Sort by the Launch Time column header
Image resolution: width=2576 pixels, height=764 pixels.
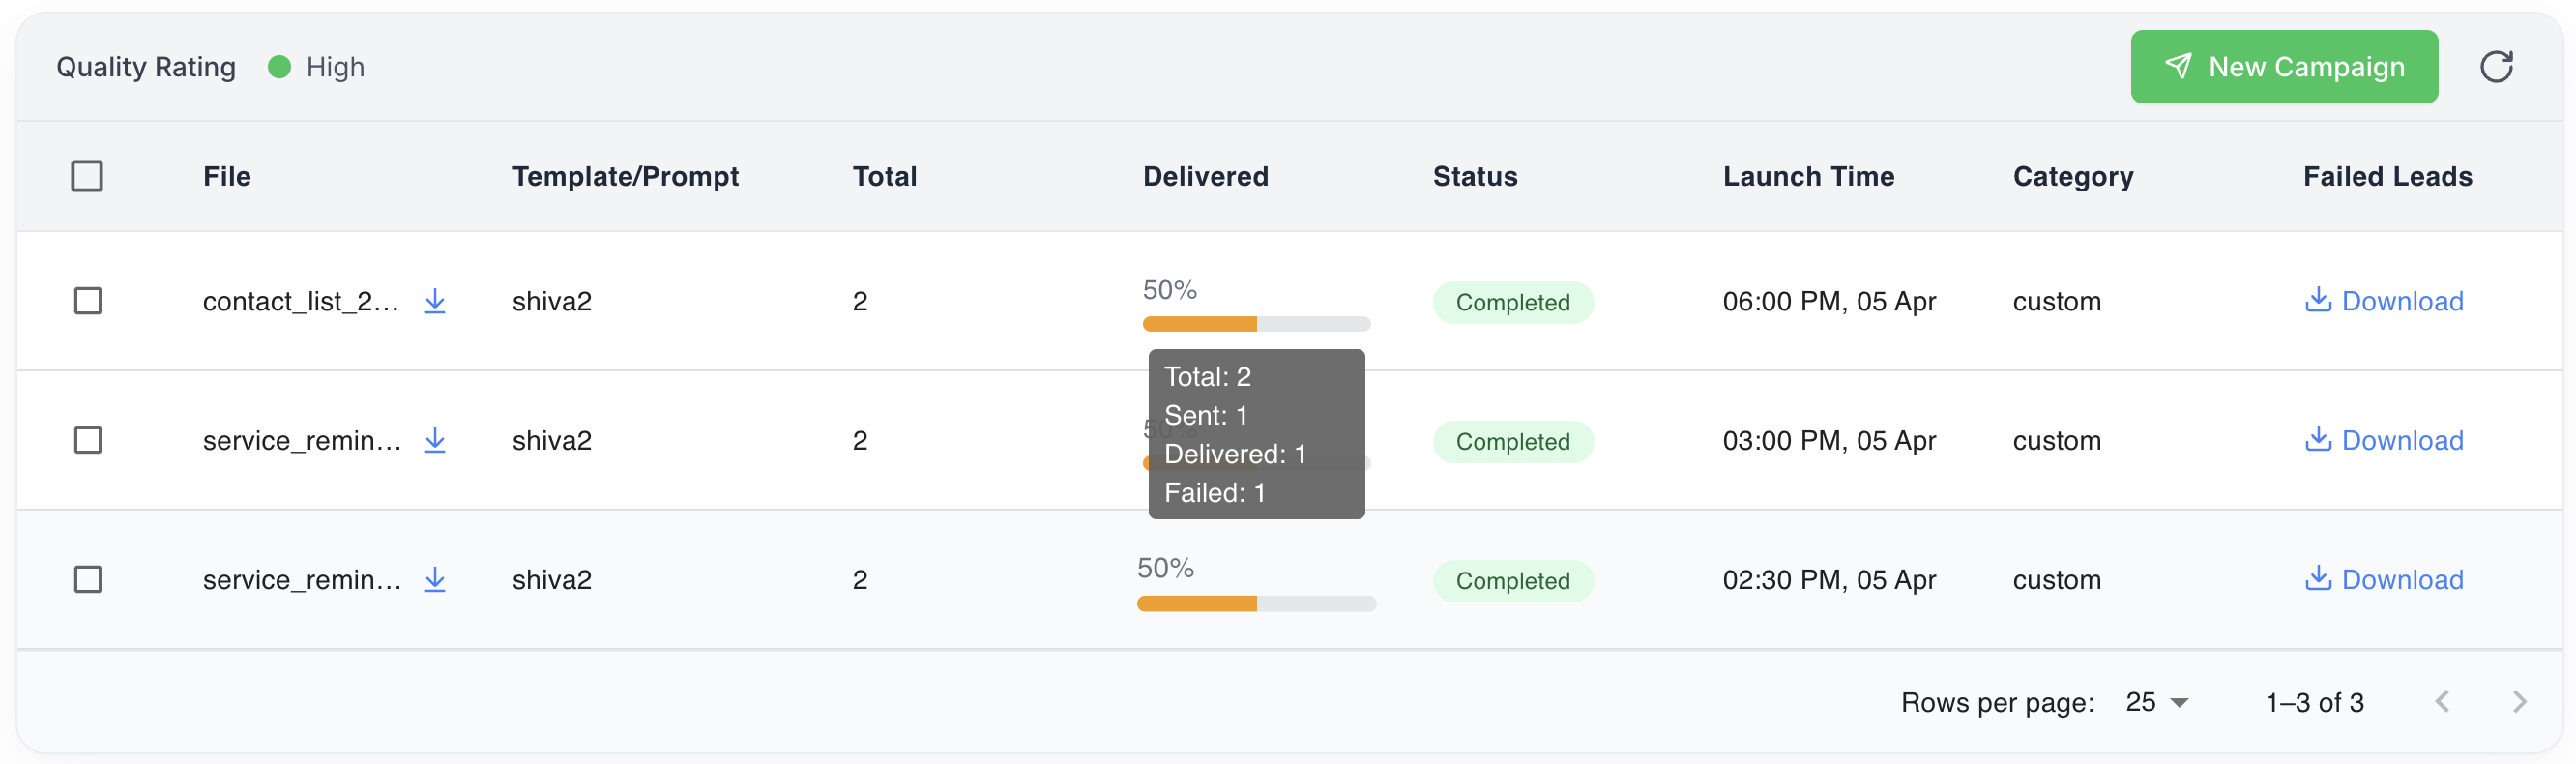(1808, 176)
